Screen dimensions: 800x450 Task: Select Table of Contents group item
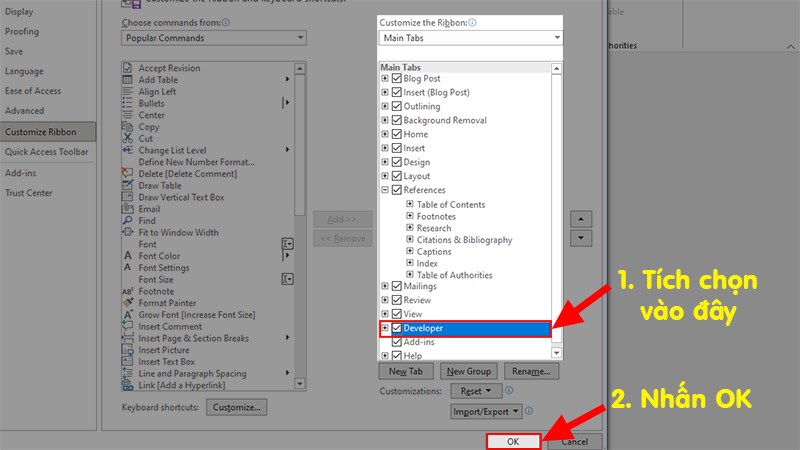coord(451,204)
